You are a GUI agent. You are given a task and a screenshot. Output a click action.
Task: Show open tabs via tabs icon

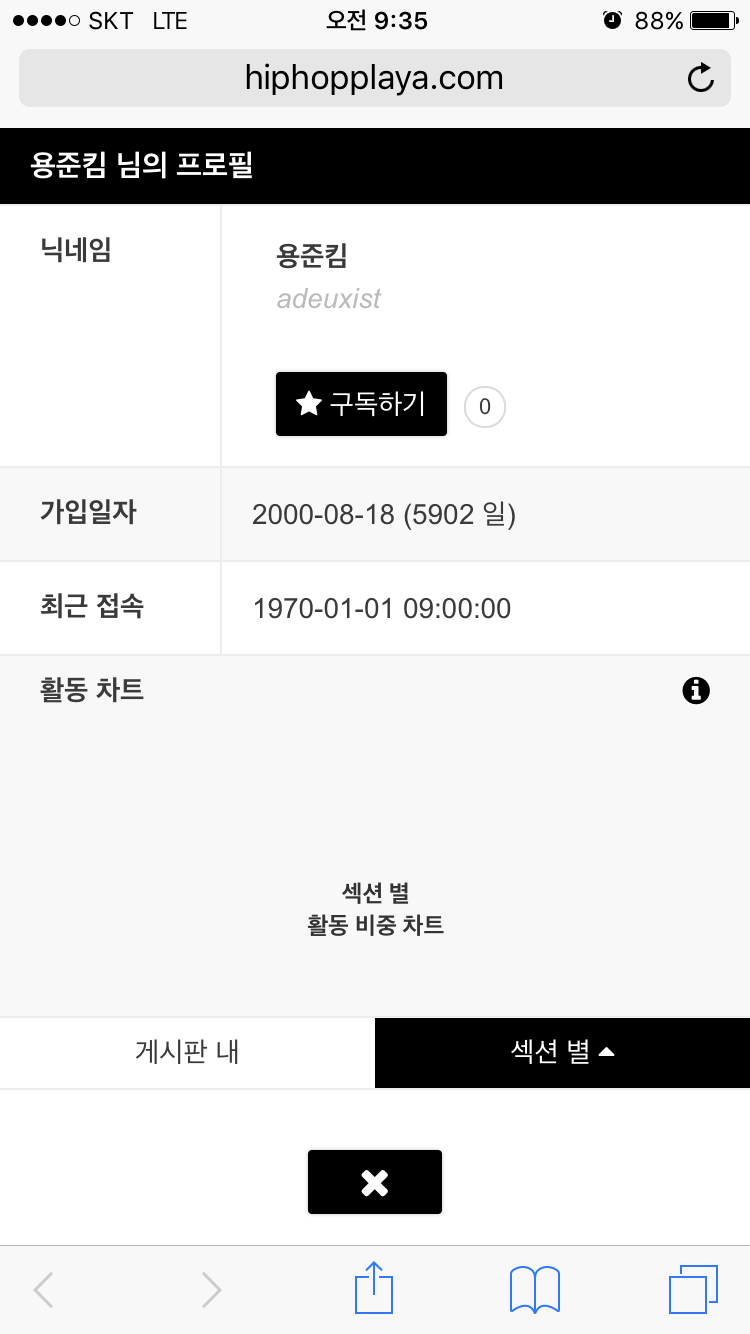pyautogui.click(x=693, y=1289)
